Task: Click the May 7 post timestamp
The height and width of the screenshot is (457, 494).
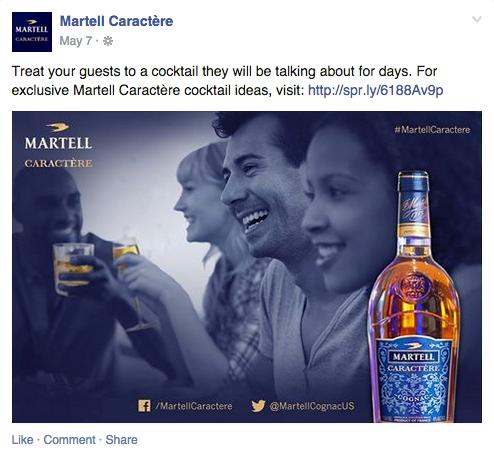Action: point(76,41)
